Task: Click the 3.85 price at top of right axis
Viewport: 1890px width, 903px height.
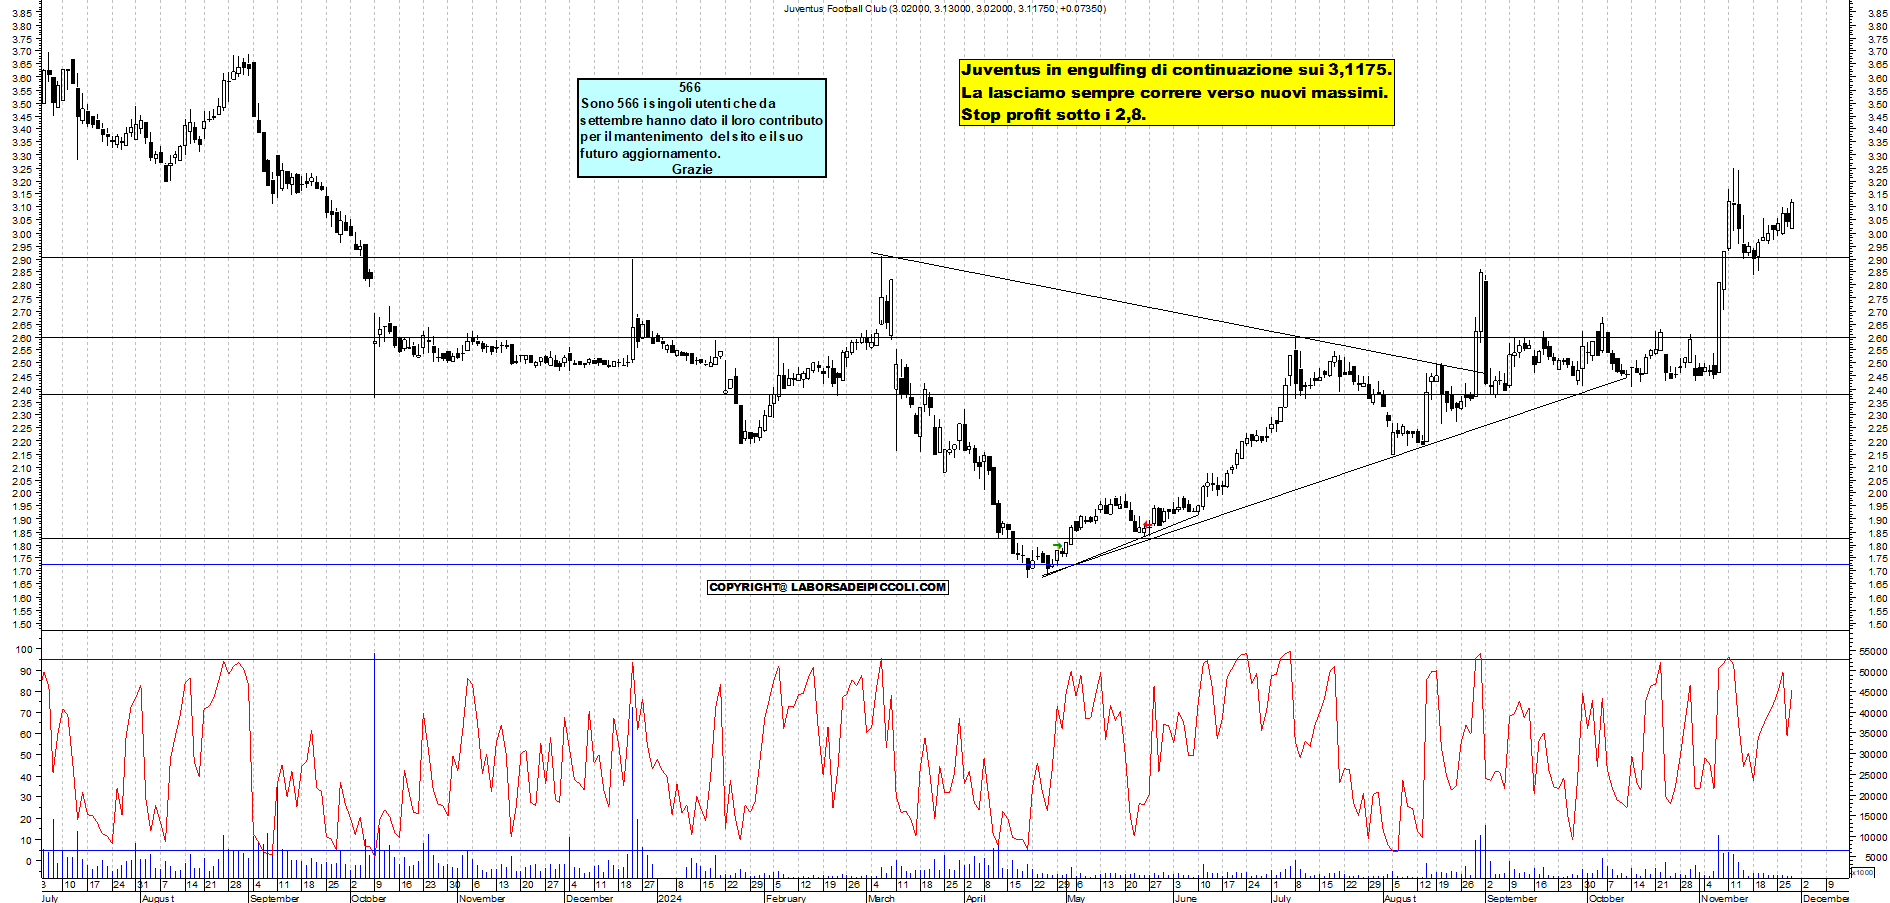Action: click(1877, 13)
